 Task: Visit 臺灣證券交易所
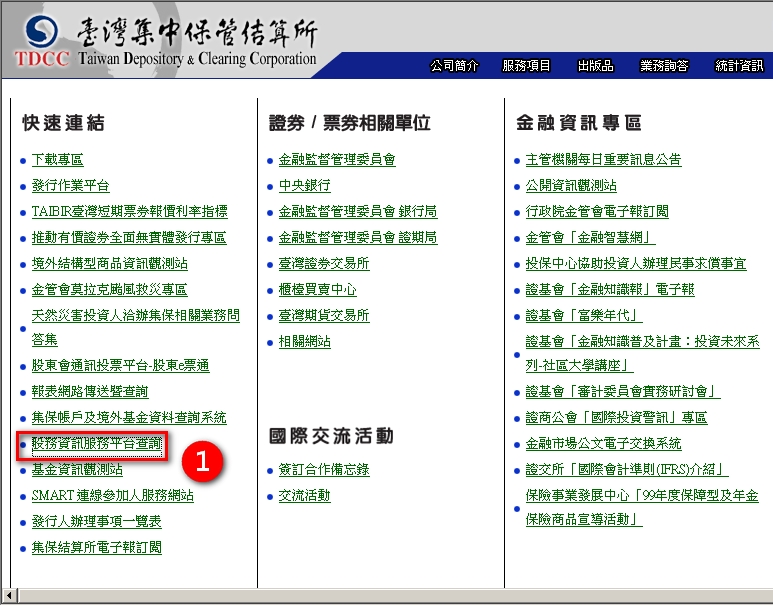click(x=324, y=264)
